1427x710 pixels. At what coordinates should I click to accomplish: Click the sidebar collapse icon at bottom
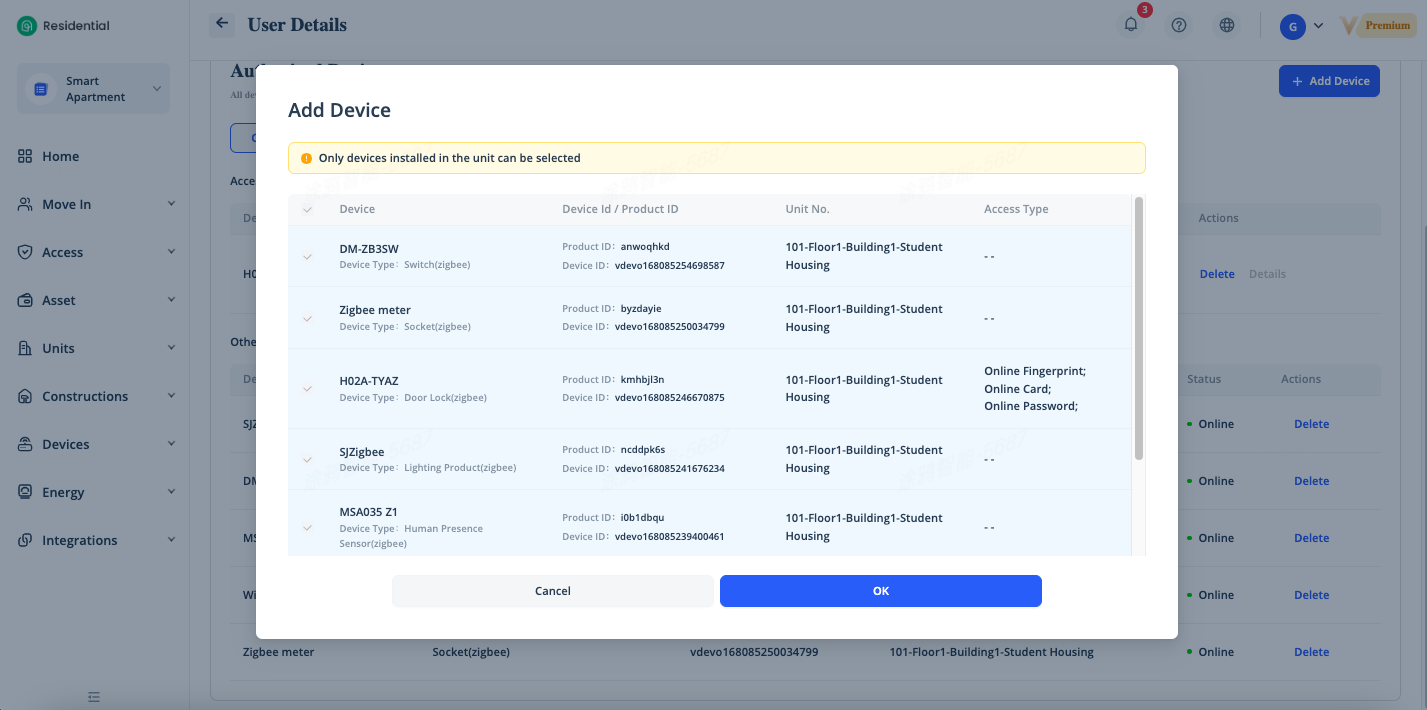pos(94,696)
